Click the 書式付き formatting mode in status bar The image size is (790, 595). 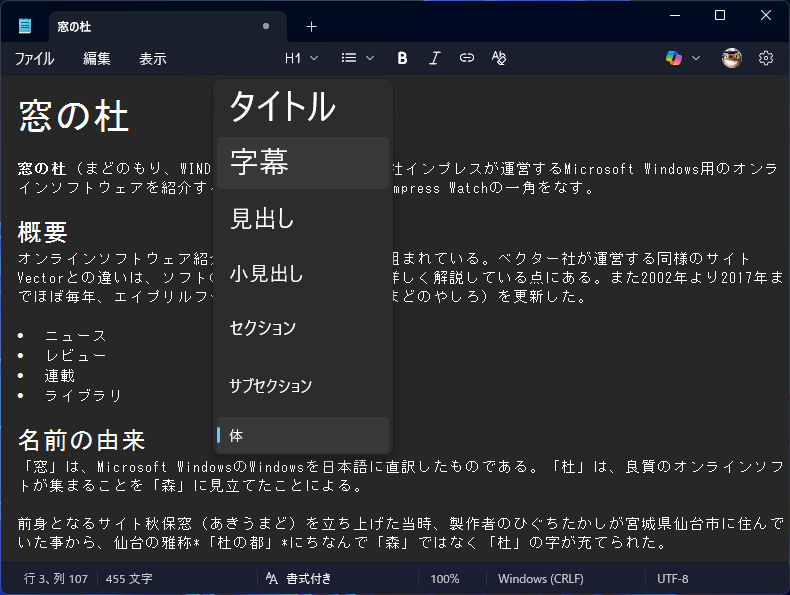[x=298, y=578]
